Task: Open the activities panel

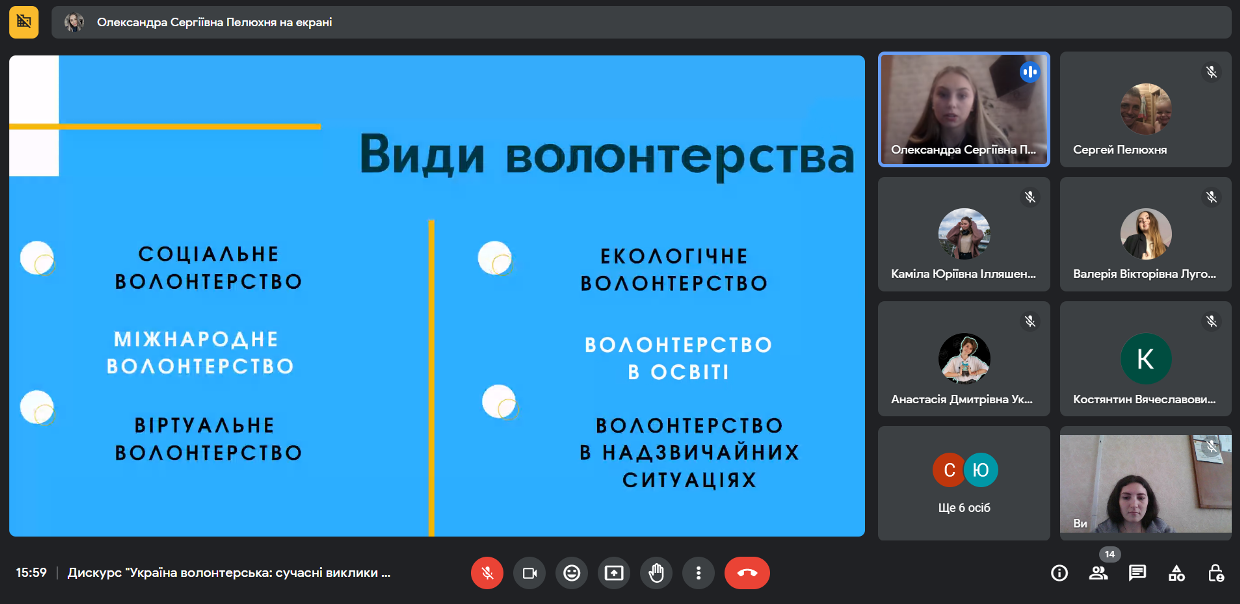Action: pyautogui.click(x=1177, y=573)
